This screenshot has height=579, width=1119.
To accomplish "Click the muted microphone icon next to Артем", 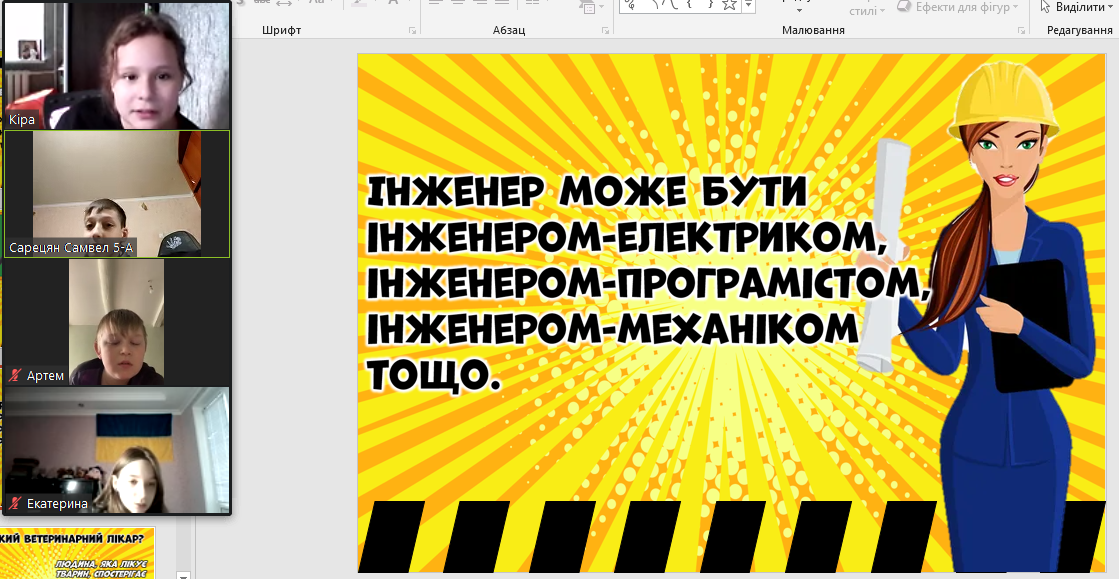I will click(x=15, y=376).
